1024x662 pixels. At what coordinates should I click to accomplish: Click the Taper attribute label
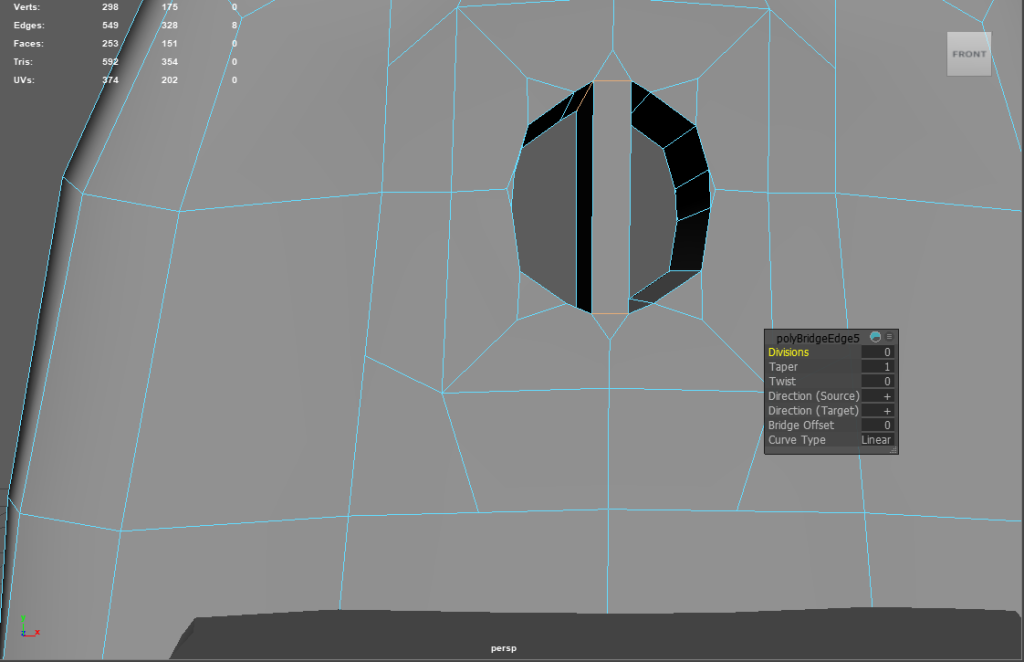783,367
